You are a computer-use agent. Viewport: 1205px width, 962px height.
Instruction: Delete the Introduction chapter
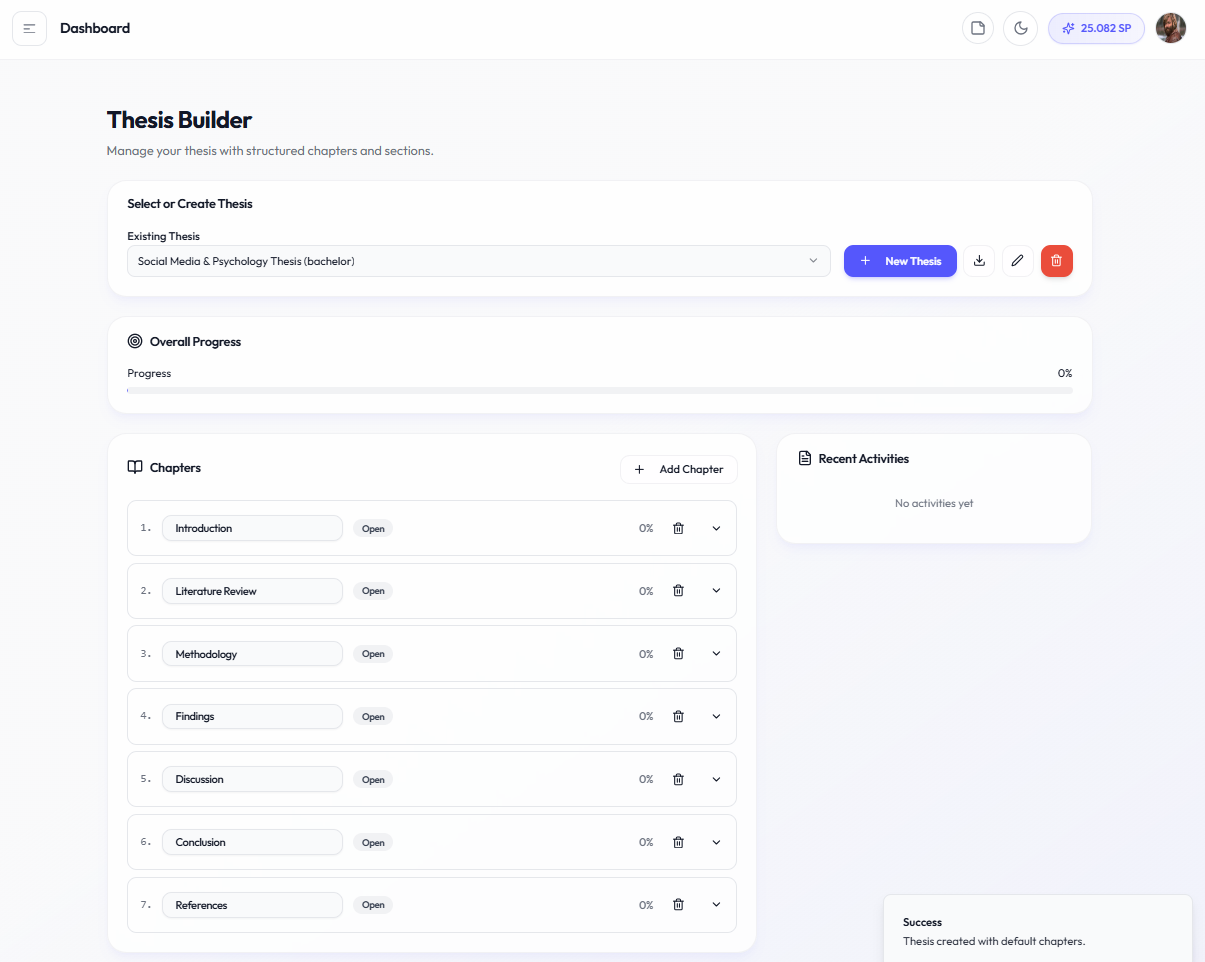click(x=678, y=528)
